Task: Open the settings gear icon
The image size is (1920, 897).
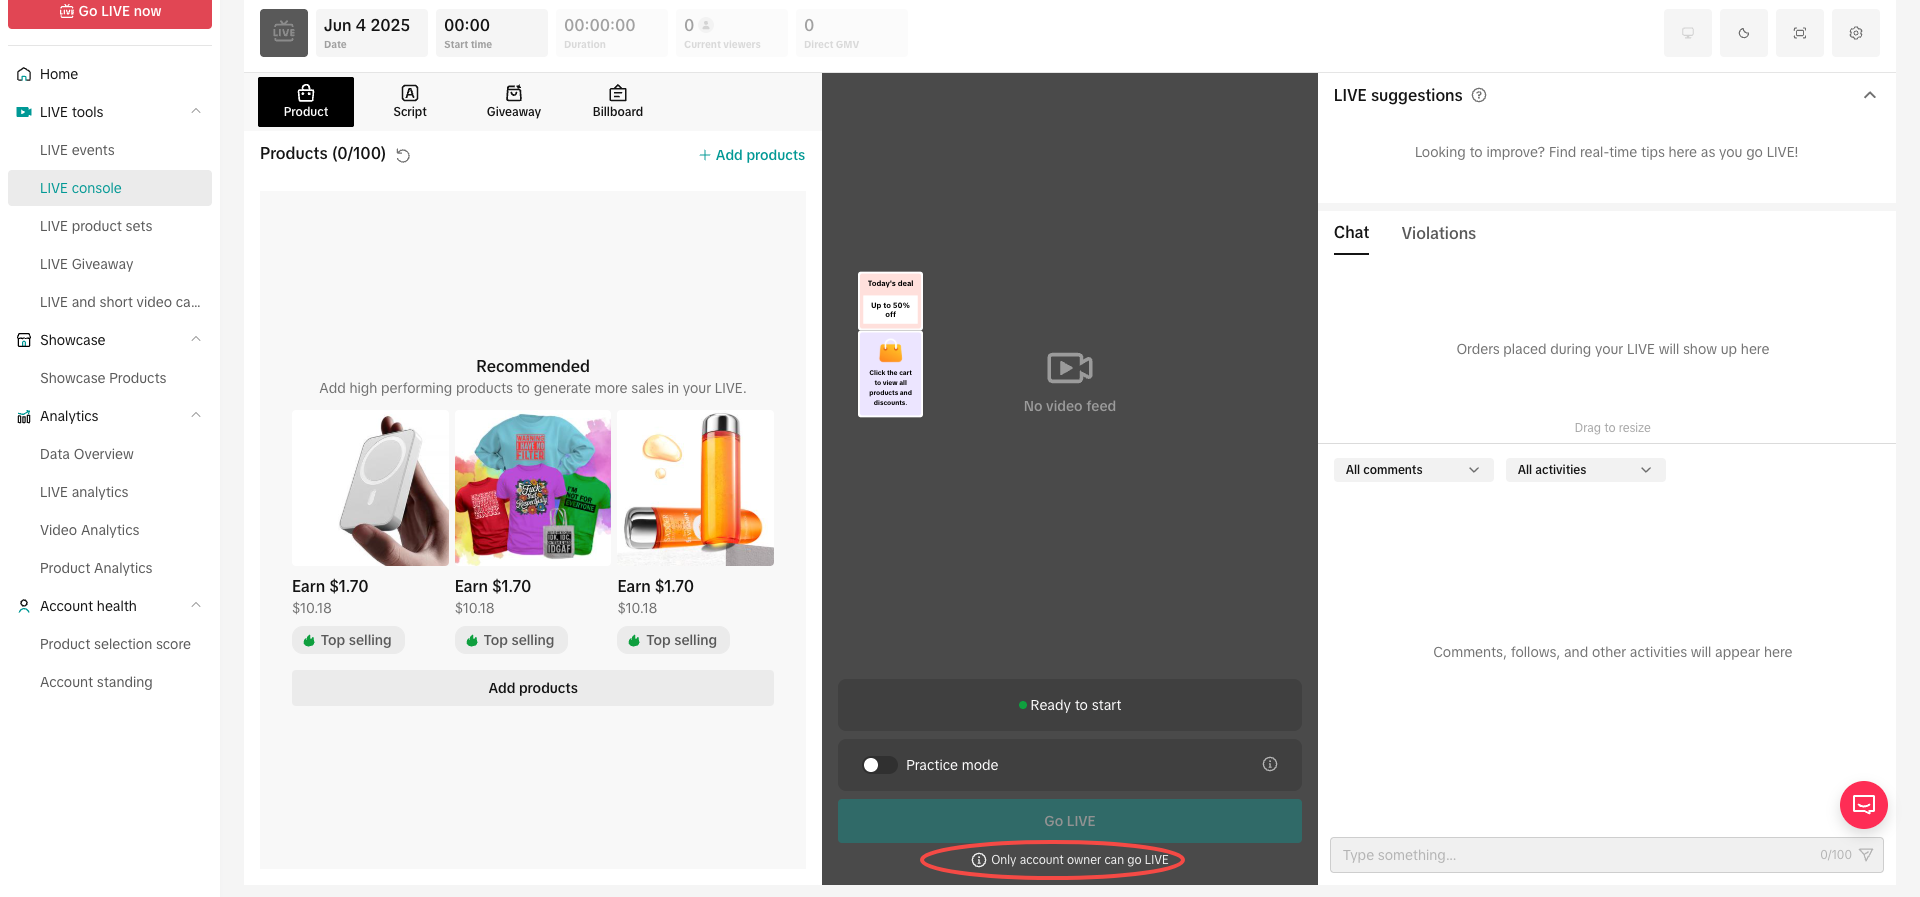Action: pos(1855,33)
